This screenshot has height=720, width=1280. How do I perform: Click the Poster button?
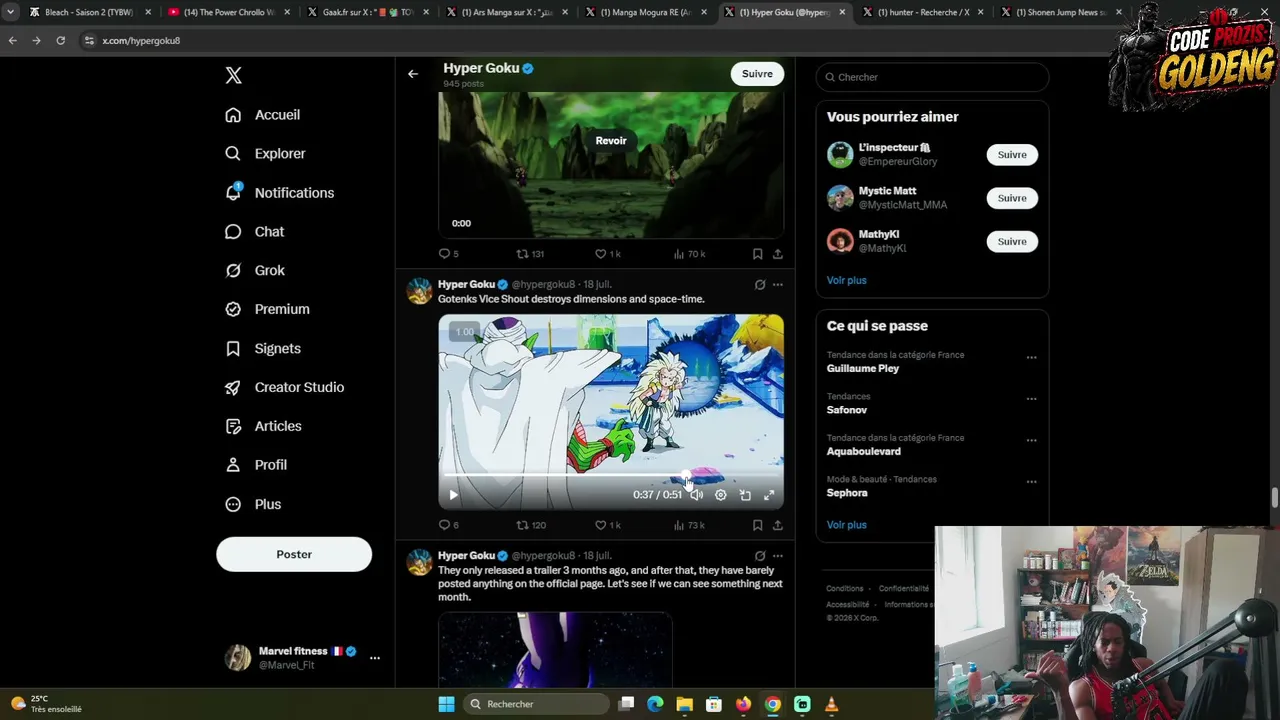tap(294, 555)
